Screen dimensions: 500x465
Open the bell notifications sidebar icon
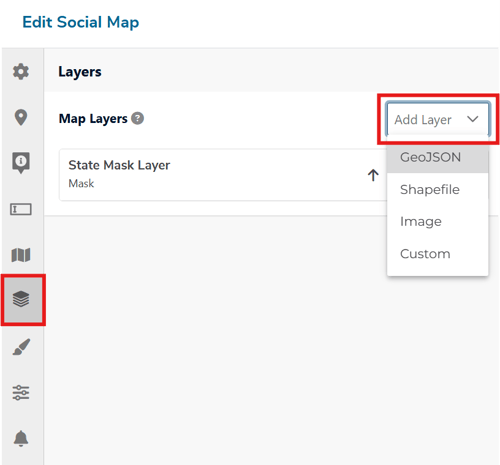tap(21, 438)
